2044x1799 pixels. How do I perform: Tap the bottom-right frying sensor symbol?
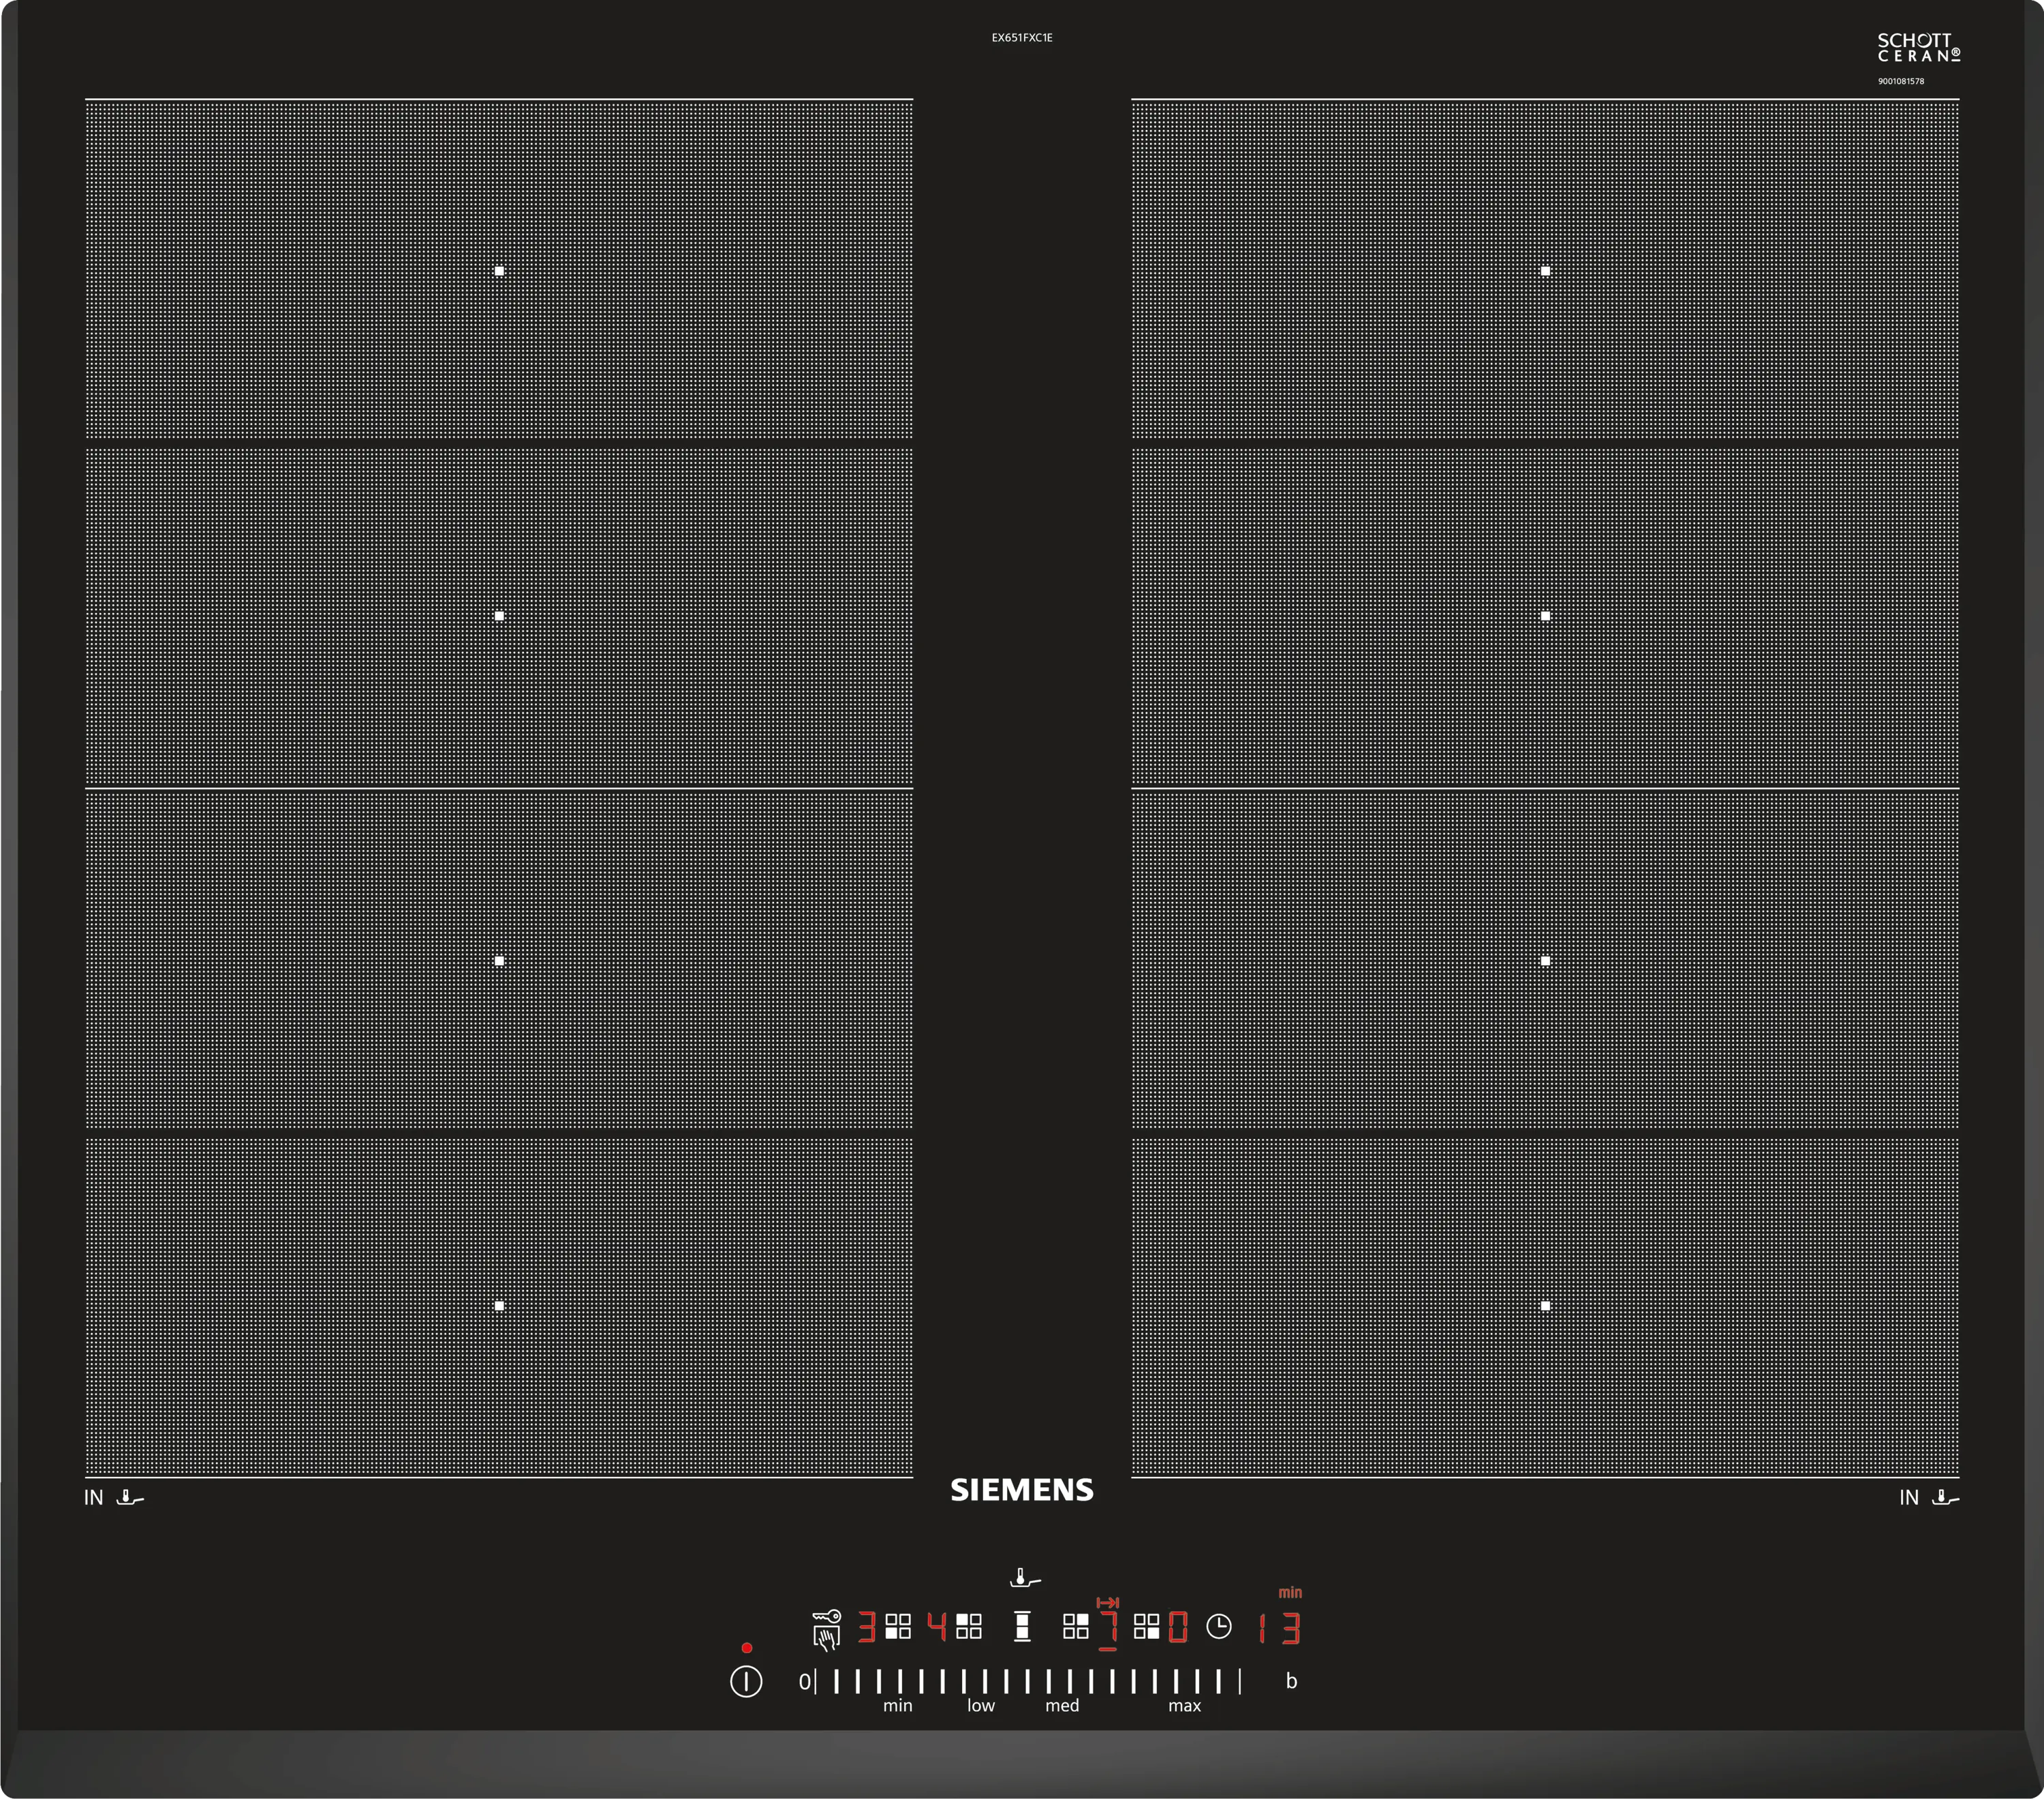click(1945, 1497)
